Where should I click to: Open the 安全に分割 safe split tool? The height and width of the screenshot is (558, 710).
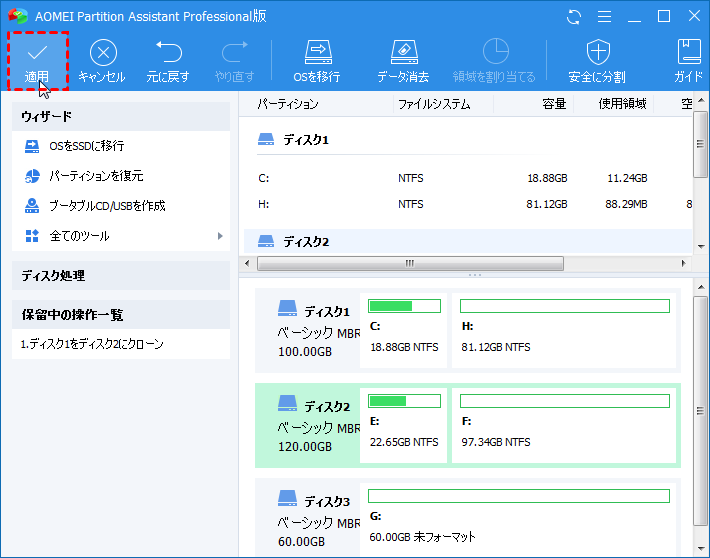coord(598,61)
